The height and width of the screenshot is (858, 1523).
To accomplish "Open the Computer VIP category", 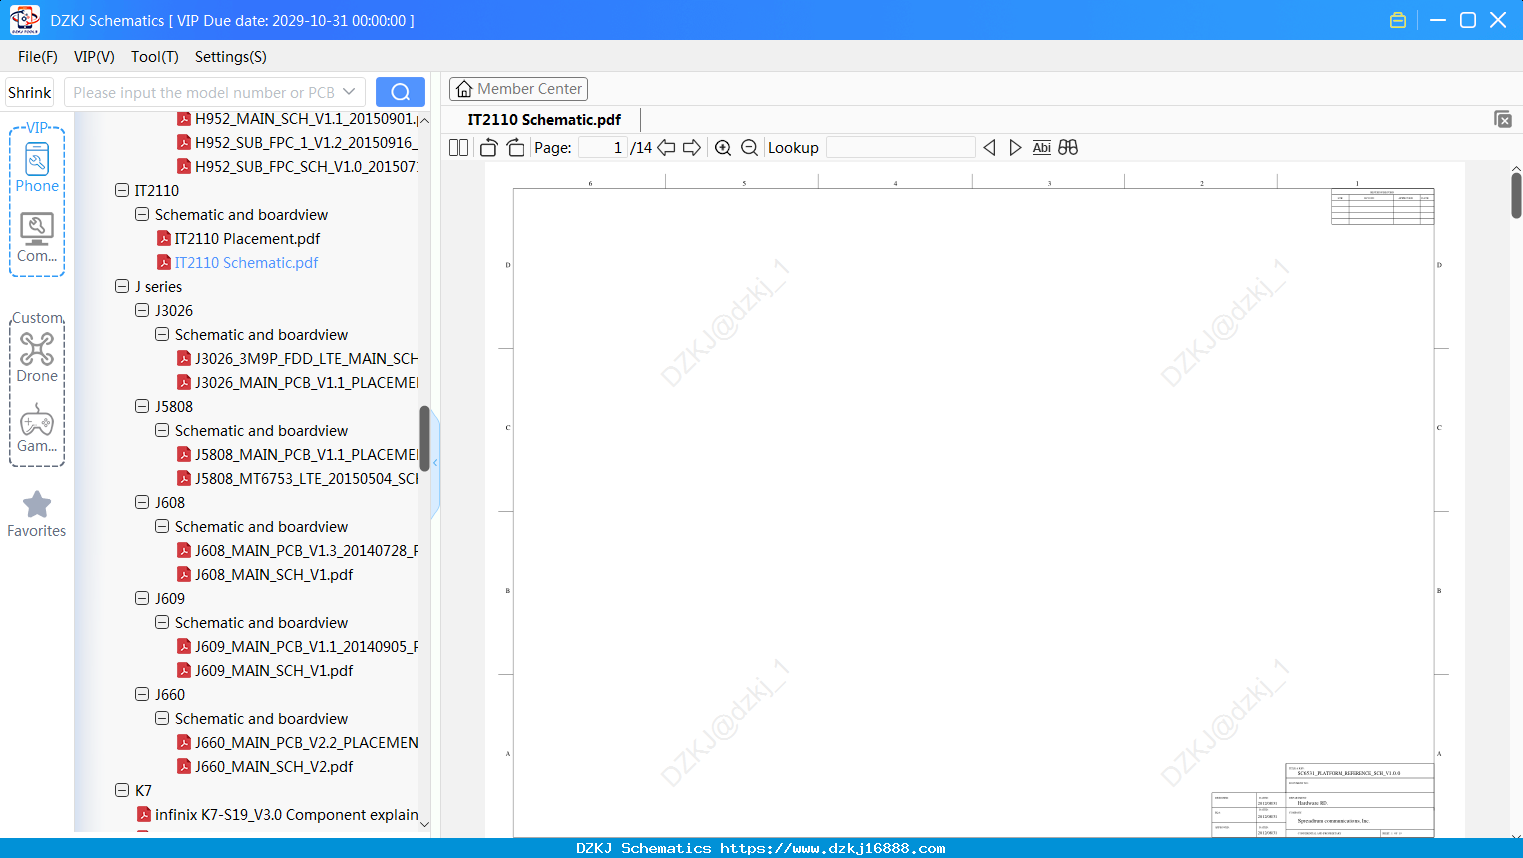I will click(x=37, y=238).
